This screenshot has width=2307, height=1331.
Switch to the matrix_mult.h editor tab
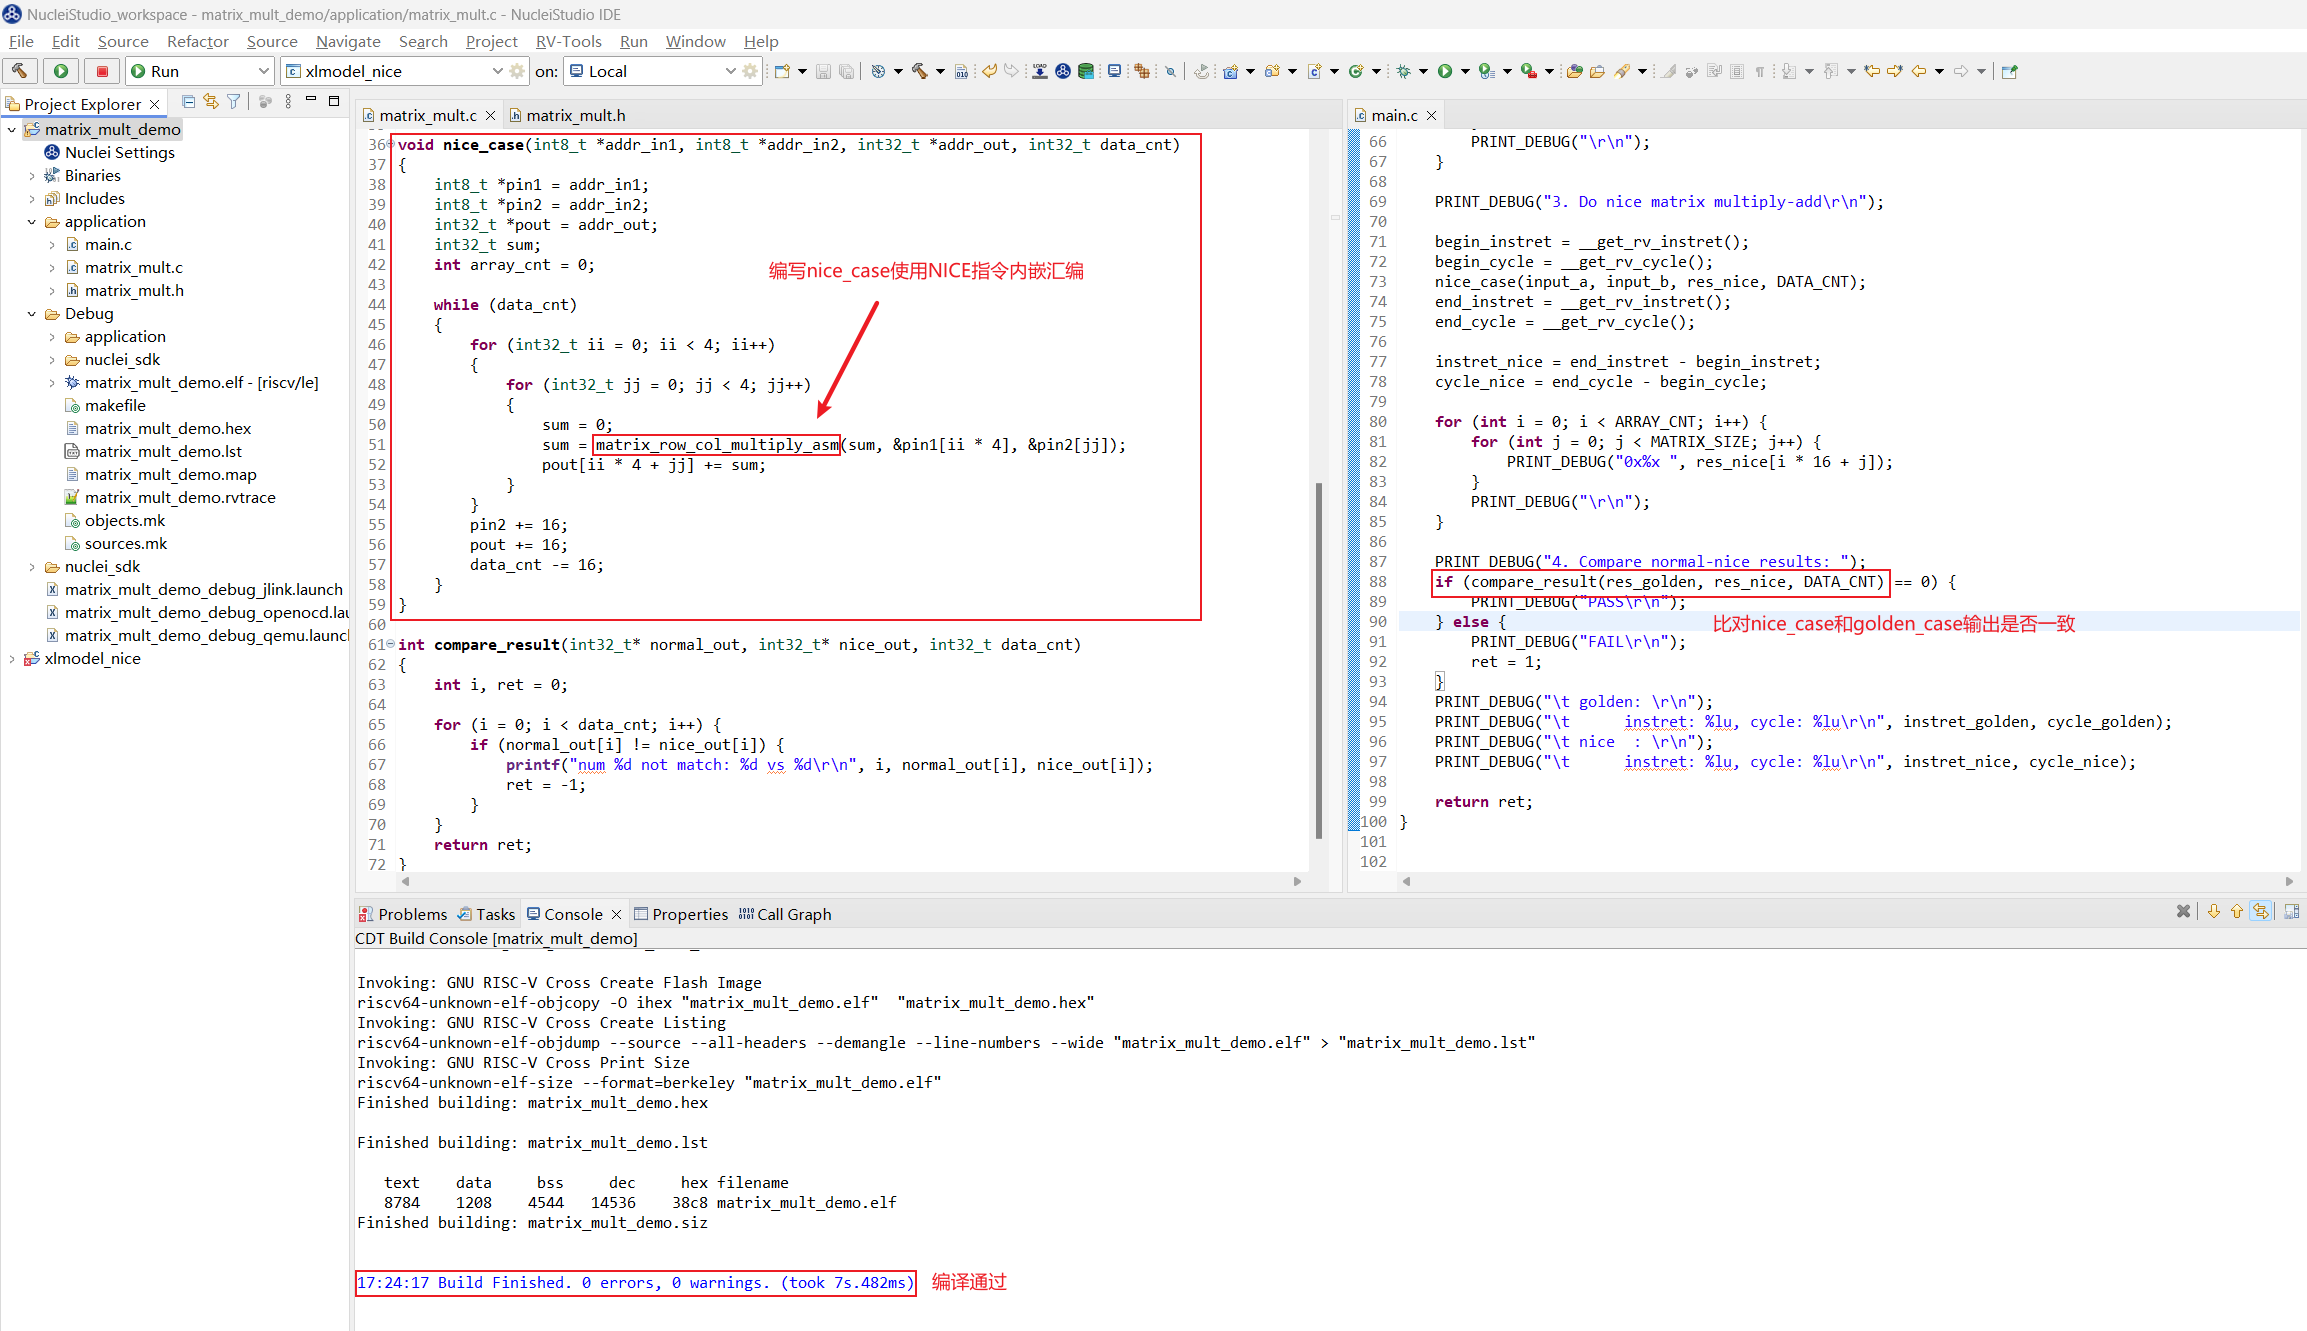click(x=567, y=115)
